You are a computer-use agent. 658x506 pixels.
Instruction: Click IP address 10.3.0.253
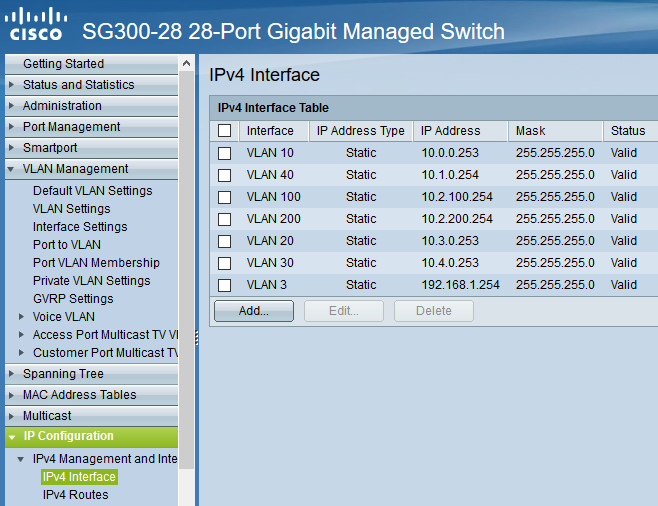tap(450, 241)
